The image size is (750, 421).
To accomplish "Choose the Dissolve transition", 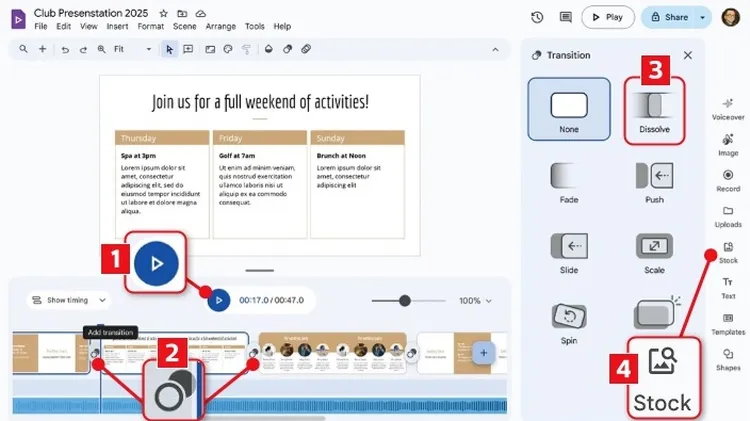I will click(x=654, y=109).
